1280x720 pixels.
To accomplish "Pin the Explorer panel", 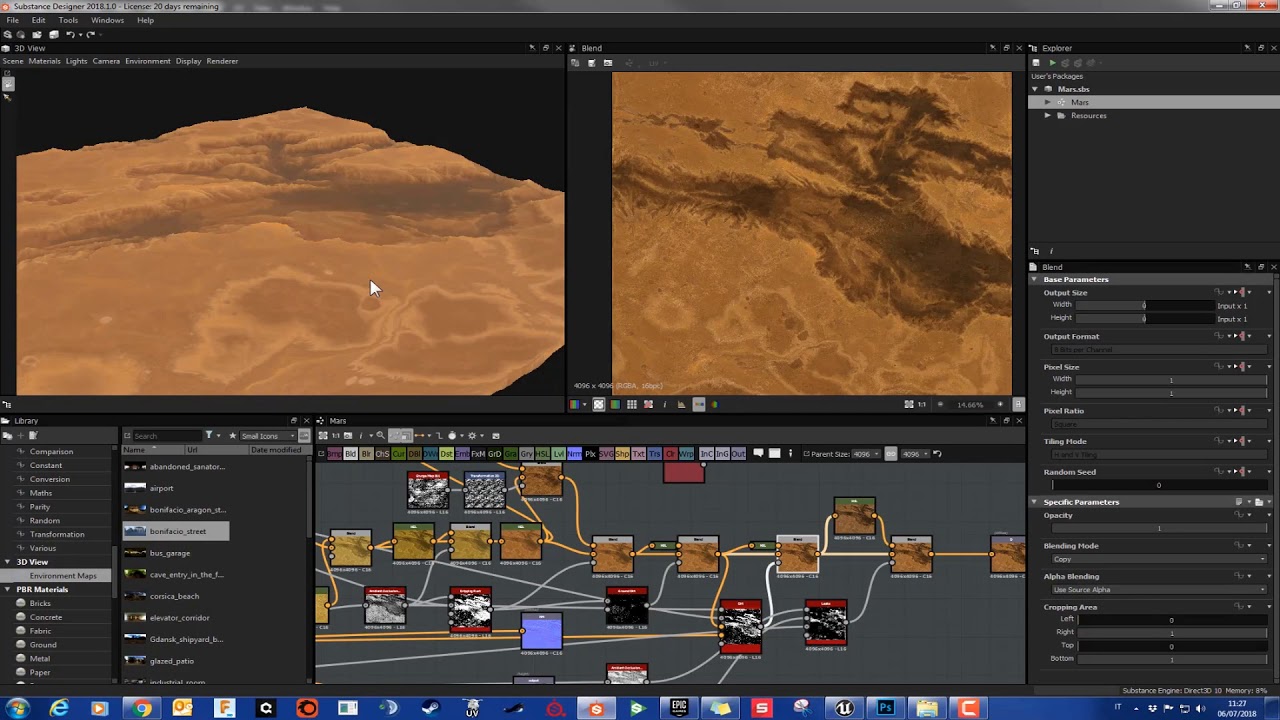I will tap(1247, 48).
